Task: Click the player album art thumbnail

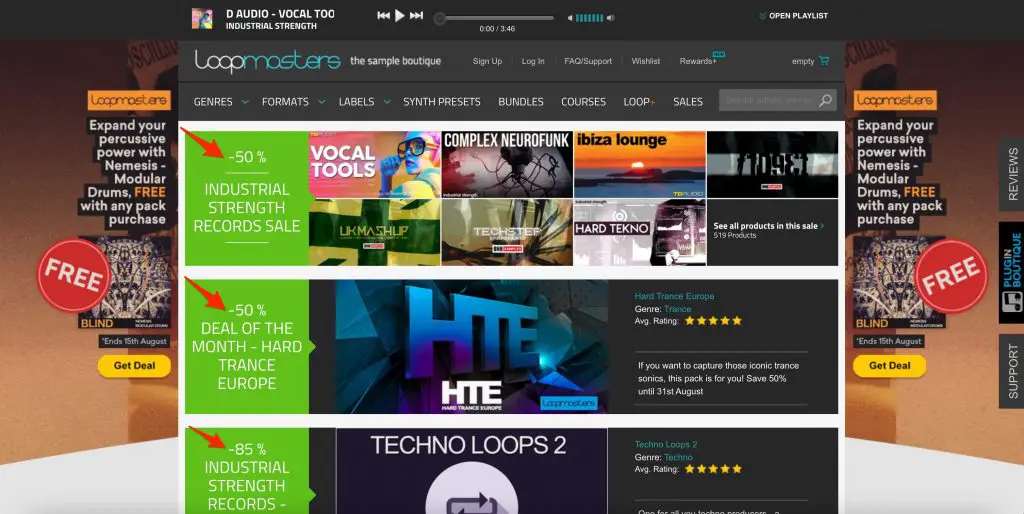Action: click(x=202, y=18)
